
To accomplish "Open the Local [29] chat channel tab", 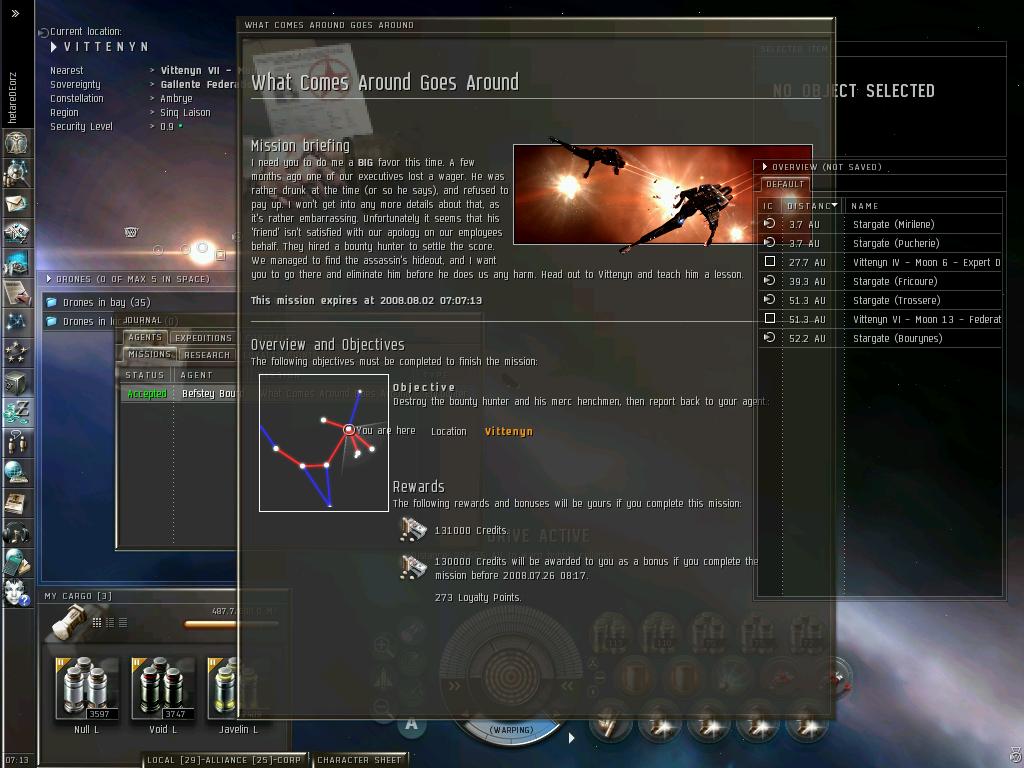I will [x=224, y=760].
